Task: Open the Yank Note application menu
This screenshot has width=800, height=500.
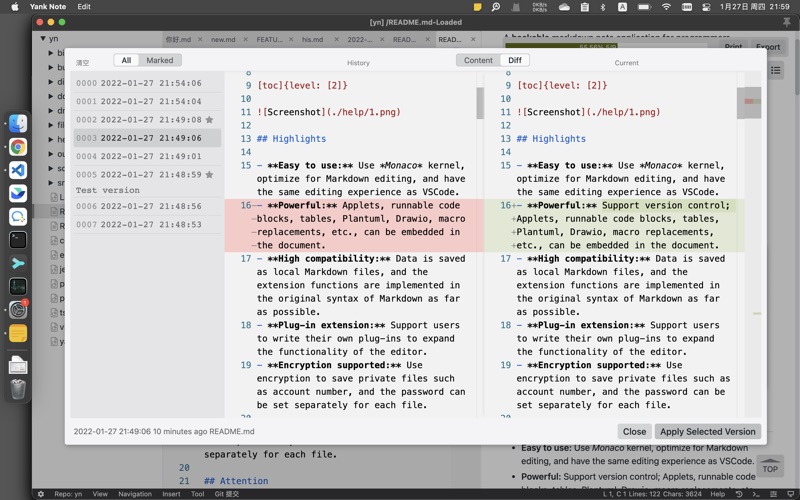Action: 47,7
